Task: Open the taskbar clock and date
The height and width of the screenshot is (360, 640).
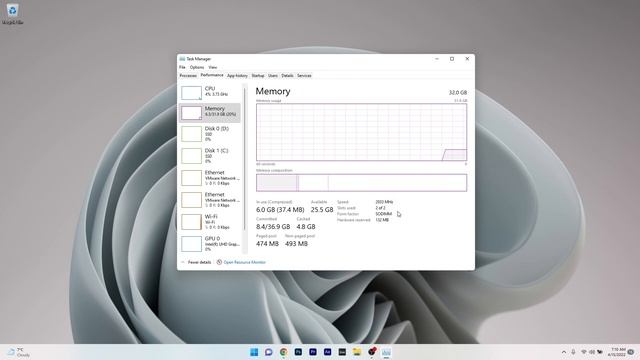Action: [x=617, y=352]
